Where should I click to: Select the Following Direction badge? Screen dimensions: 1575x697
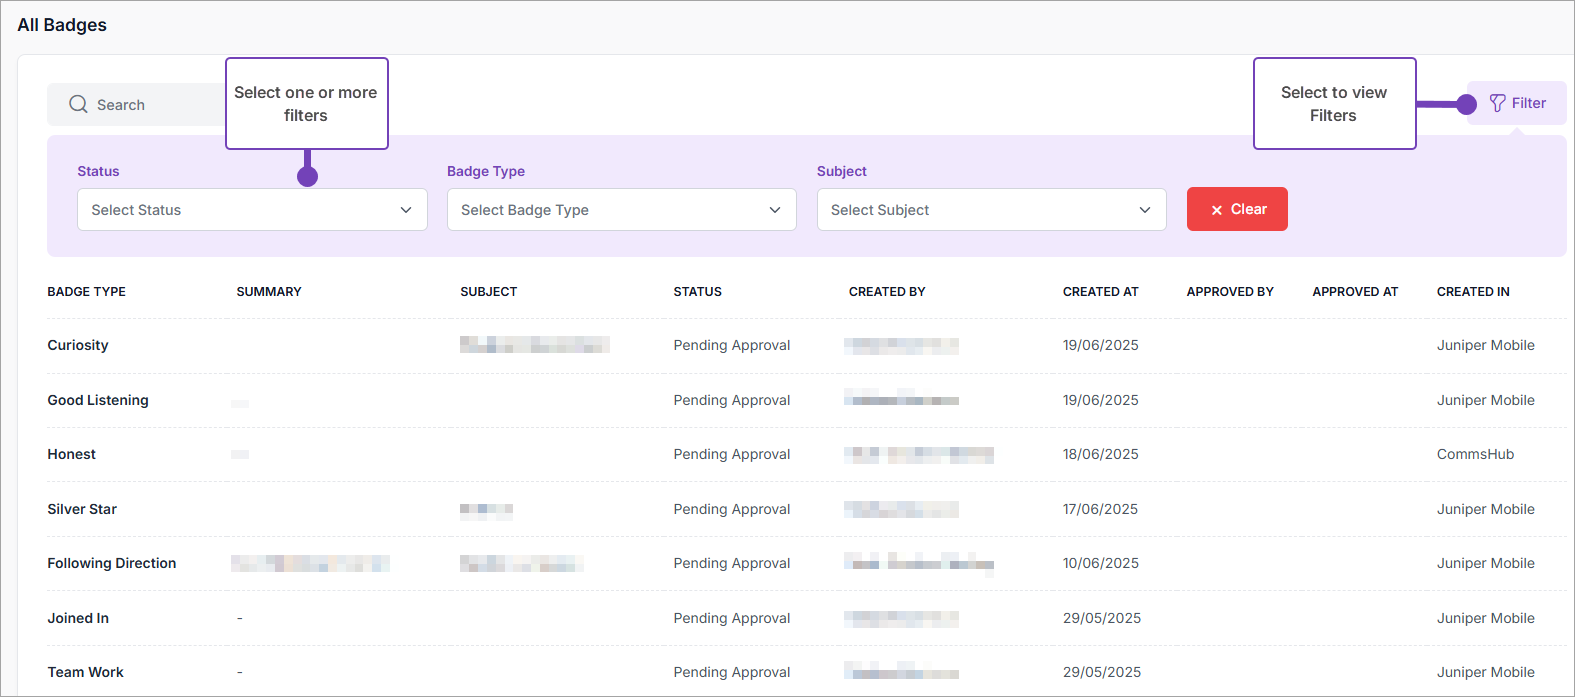tap(112, 563)
